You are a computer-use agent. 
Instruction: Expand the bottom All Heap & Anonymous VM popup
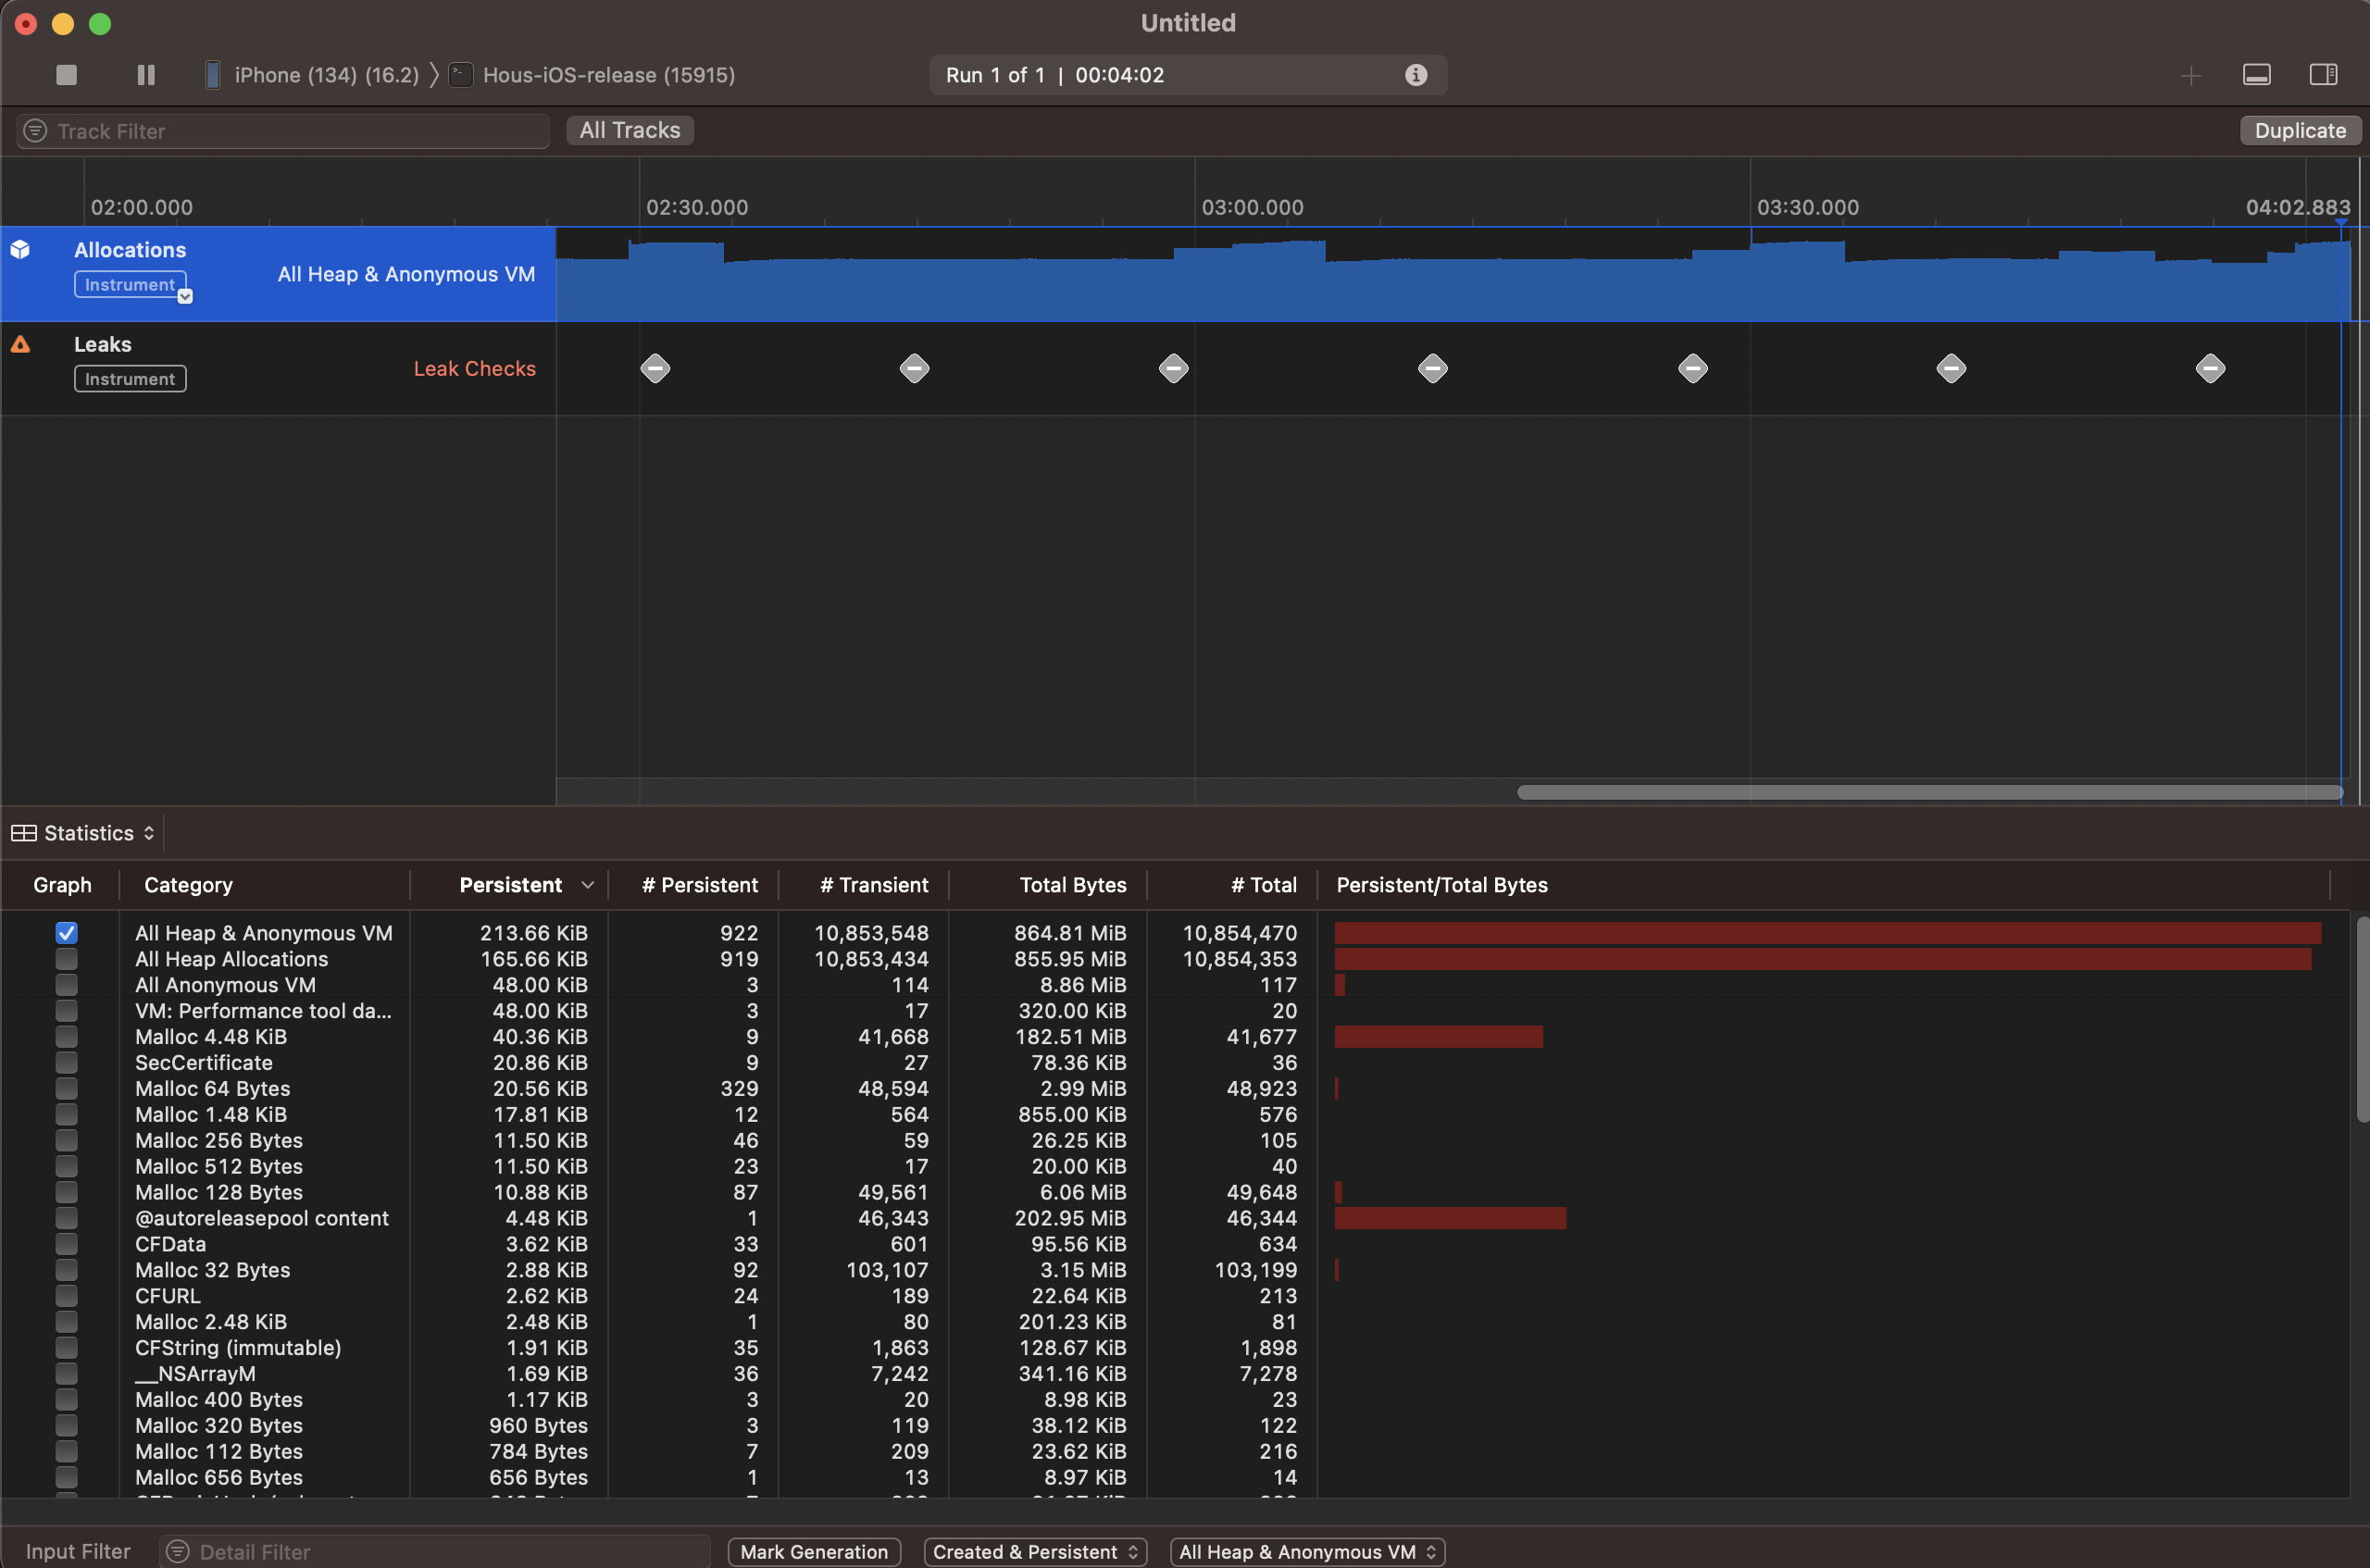point(1306,1551)
